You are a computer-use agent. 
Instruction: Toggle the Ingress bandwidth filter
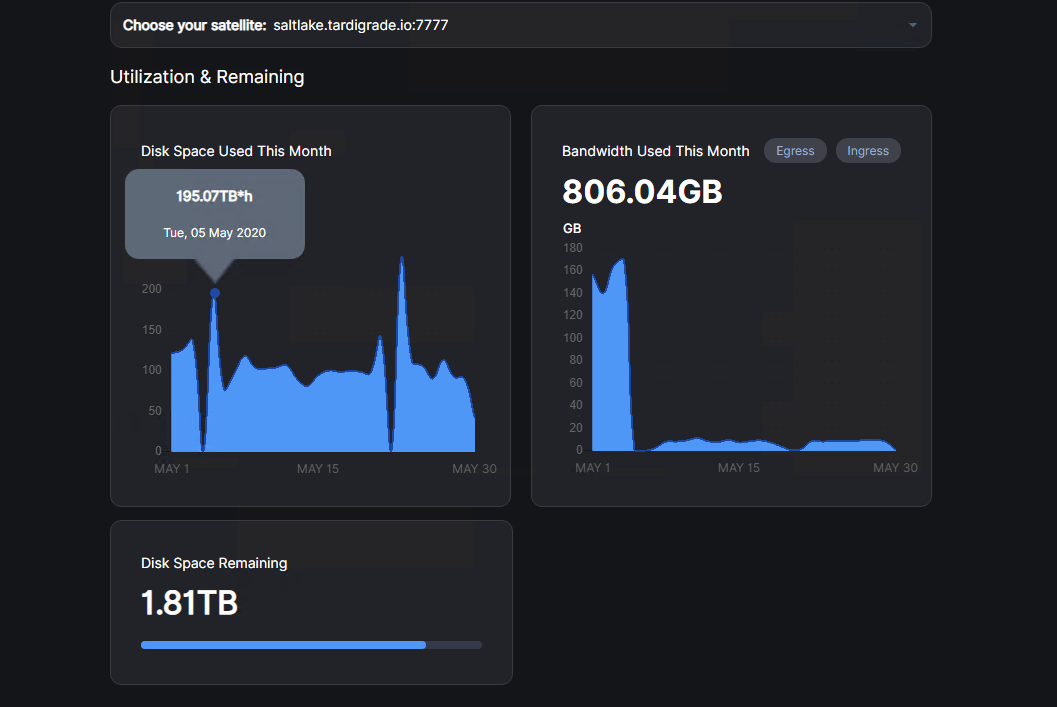(867, 151)
